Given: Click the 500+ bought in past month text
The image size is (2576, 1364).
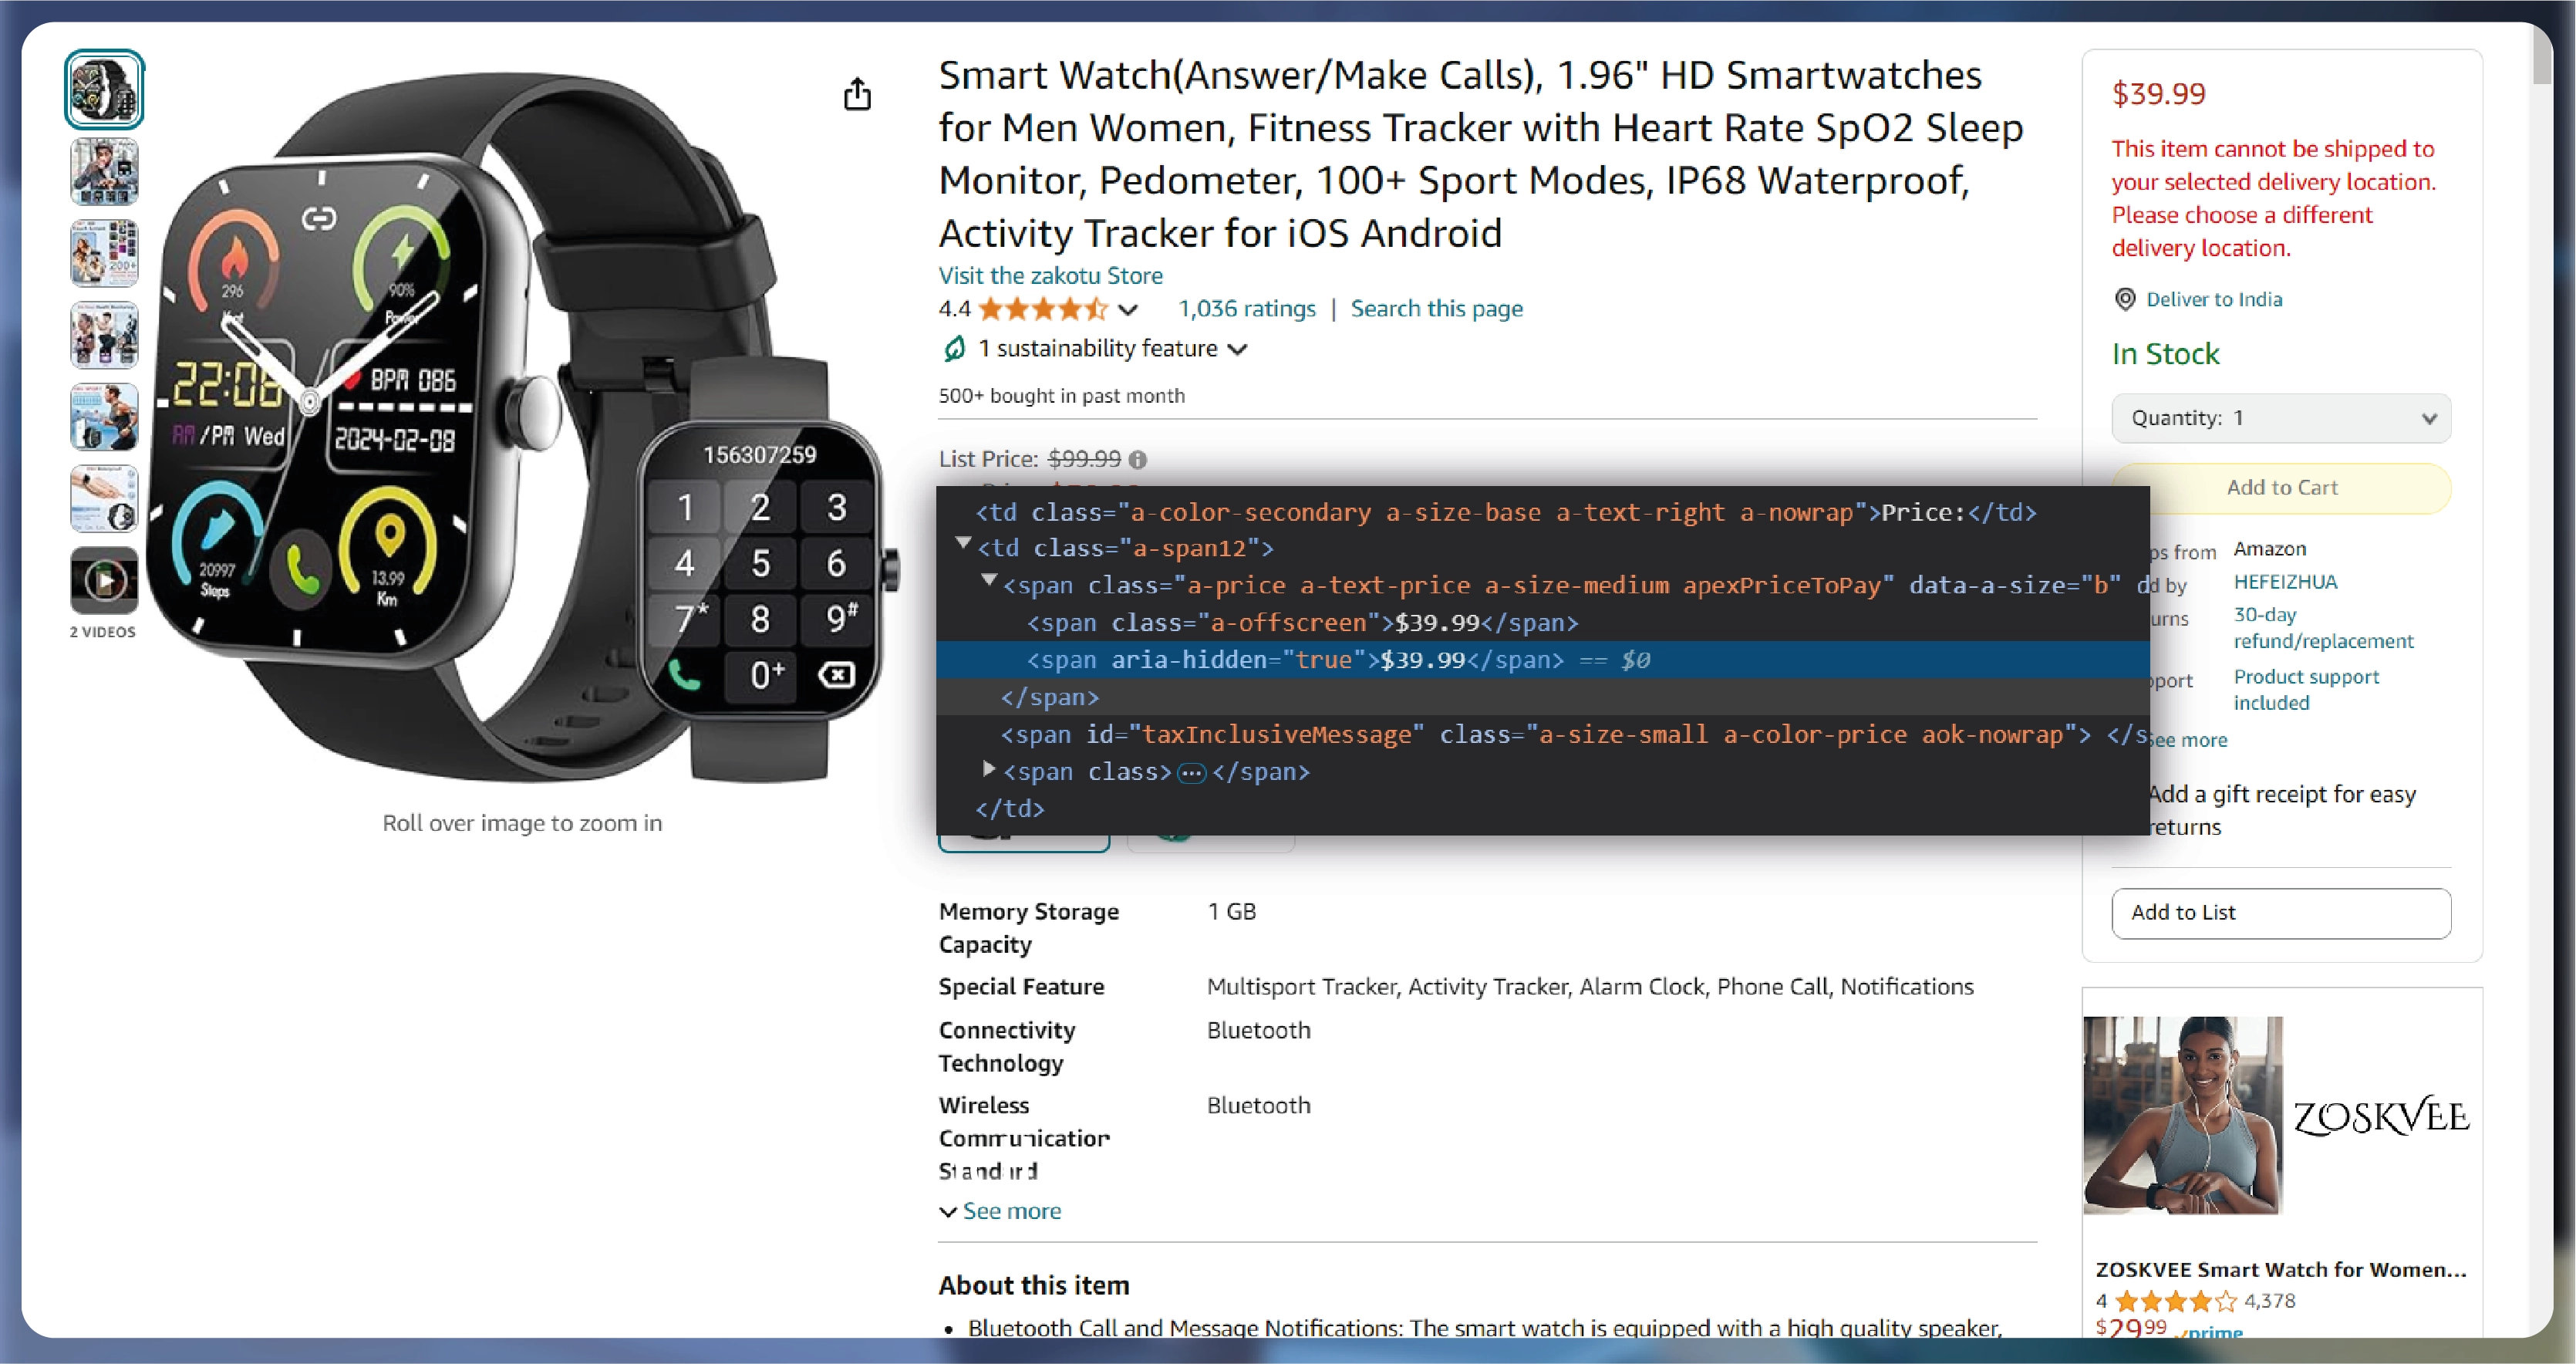Looking at the screenshot, I should pyautogui.click(x=1061, y=395).
